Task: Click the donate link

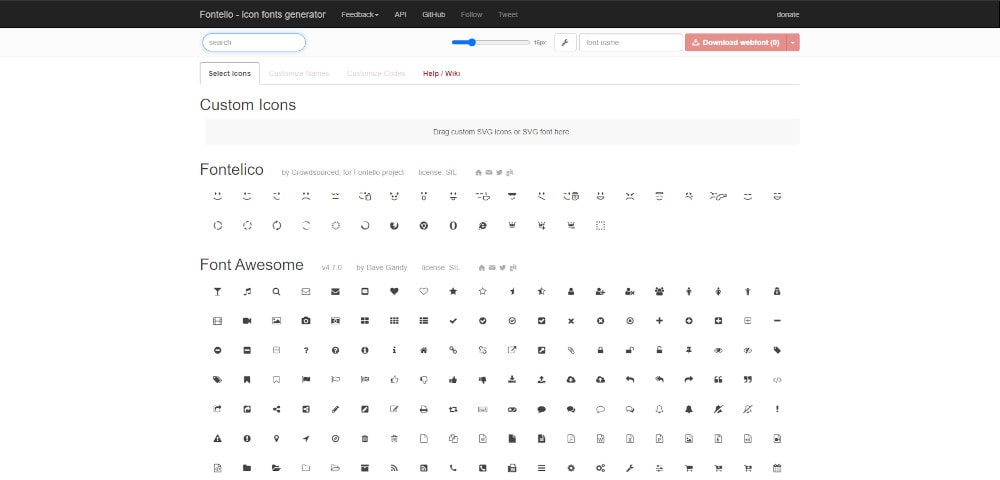Action: click(x=788, y=15)
